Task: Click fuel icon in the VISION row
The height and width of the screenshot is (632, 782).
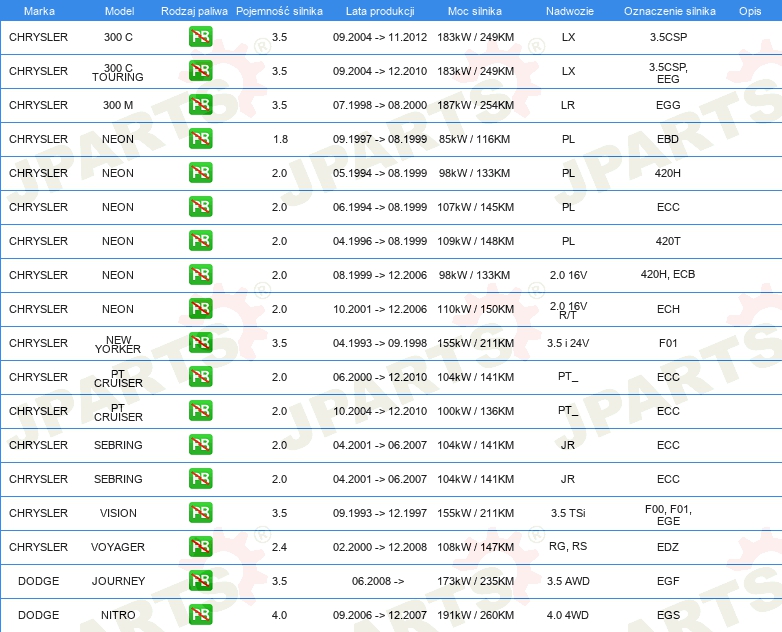Action: (200, 512)
